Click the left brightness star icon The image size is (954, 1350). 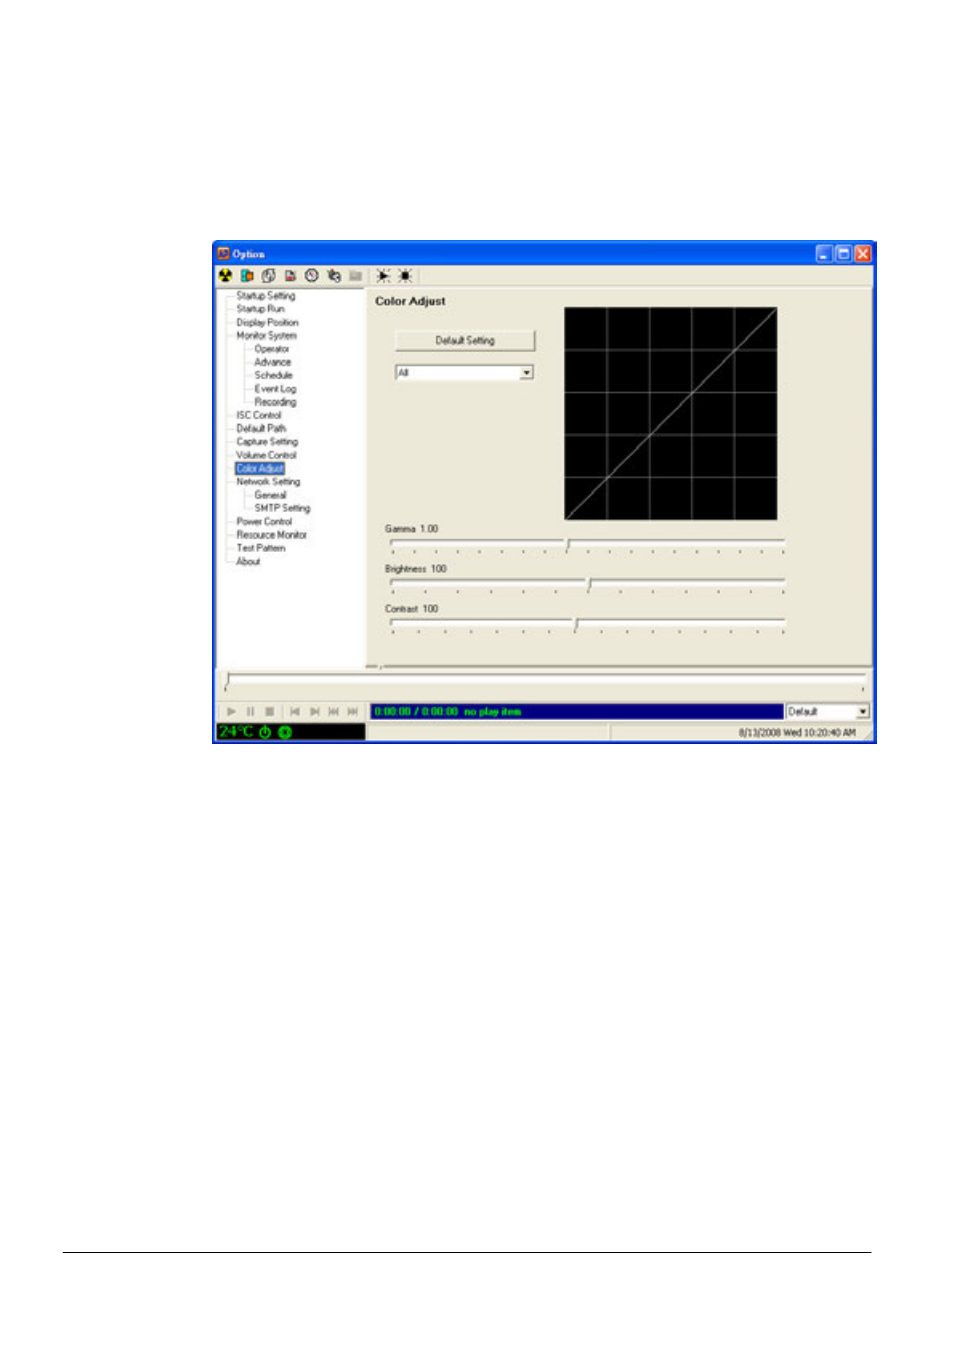[384, 275]
